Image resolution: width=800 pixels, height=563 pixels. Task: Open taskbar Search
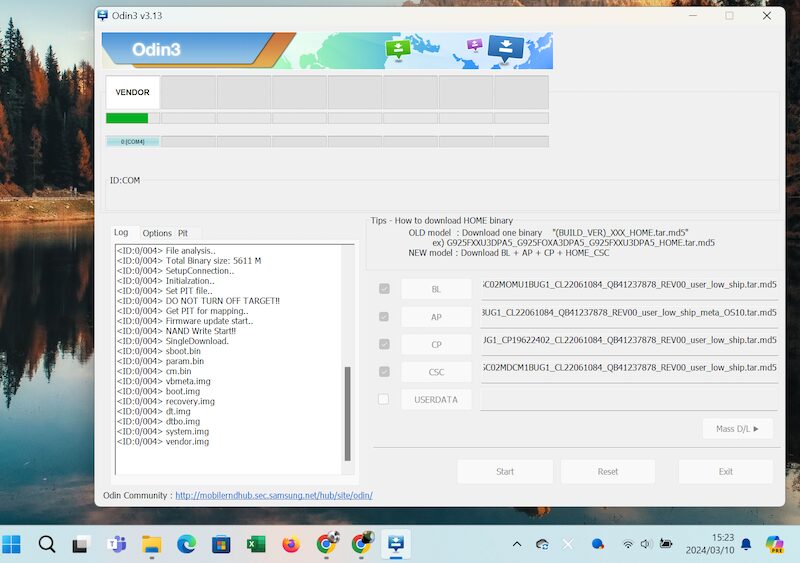click(x=47, y=544)
